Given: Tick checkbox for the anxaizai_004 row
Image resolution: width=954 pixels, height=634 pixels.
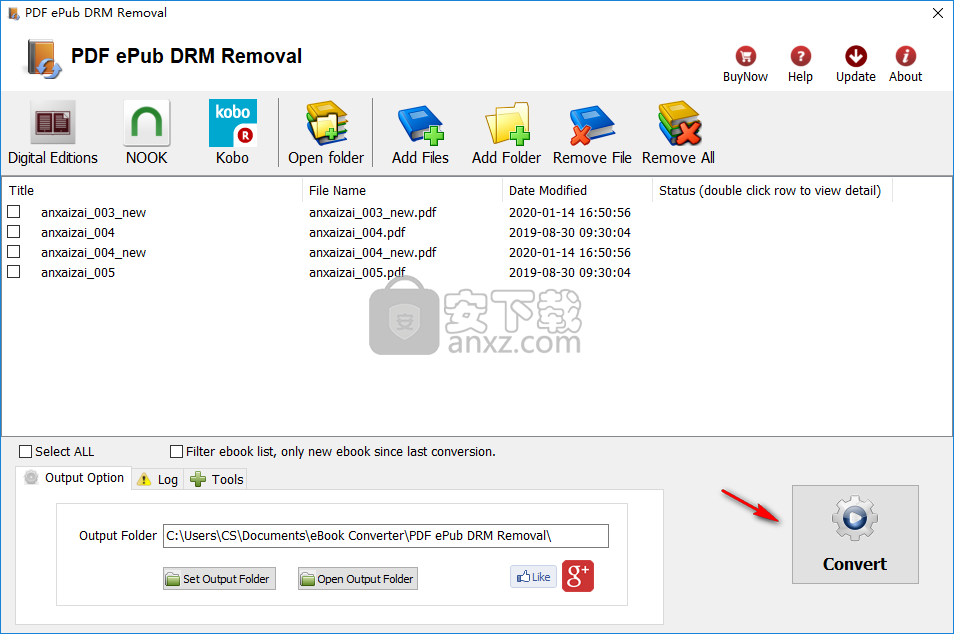Looking at the screenshot, I should pyautogui.click(x=13, y=232).
